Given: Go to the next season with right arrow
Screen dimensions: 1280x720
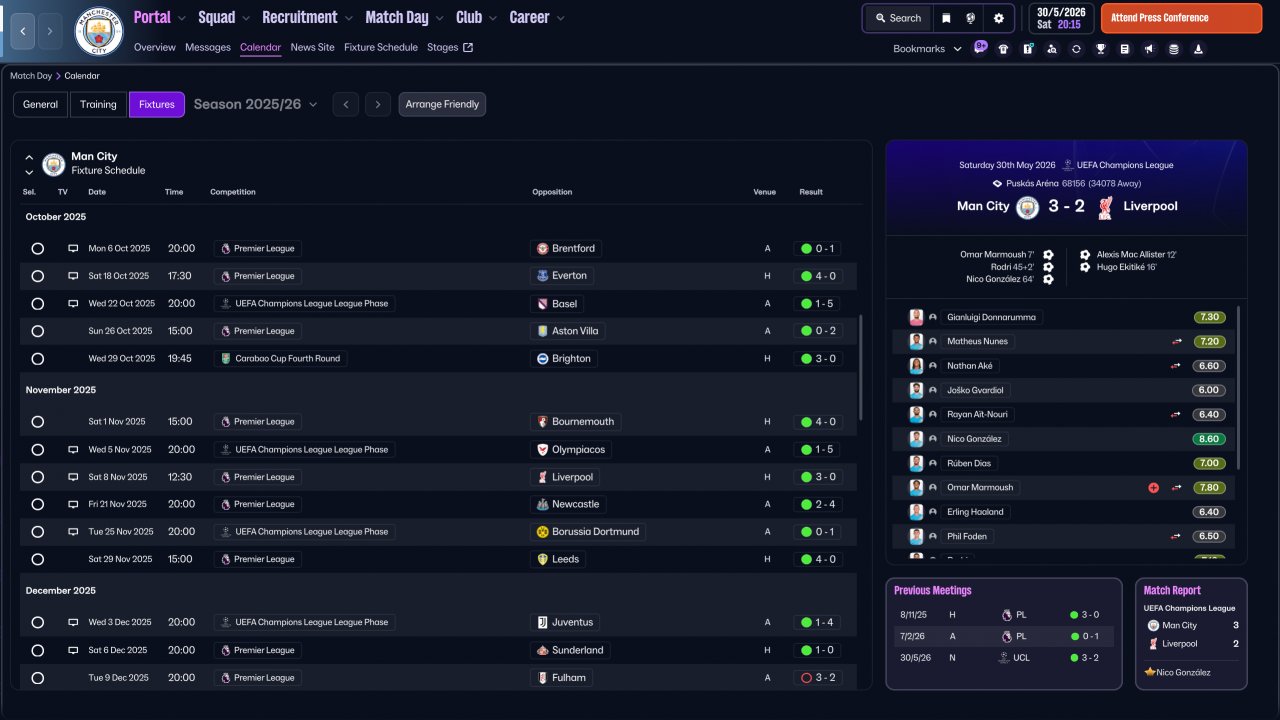Looking at the screenshot, I should point(377,104).
